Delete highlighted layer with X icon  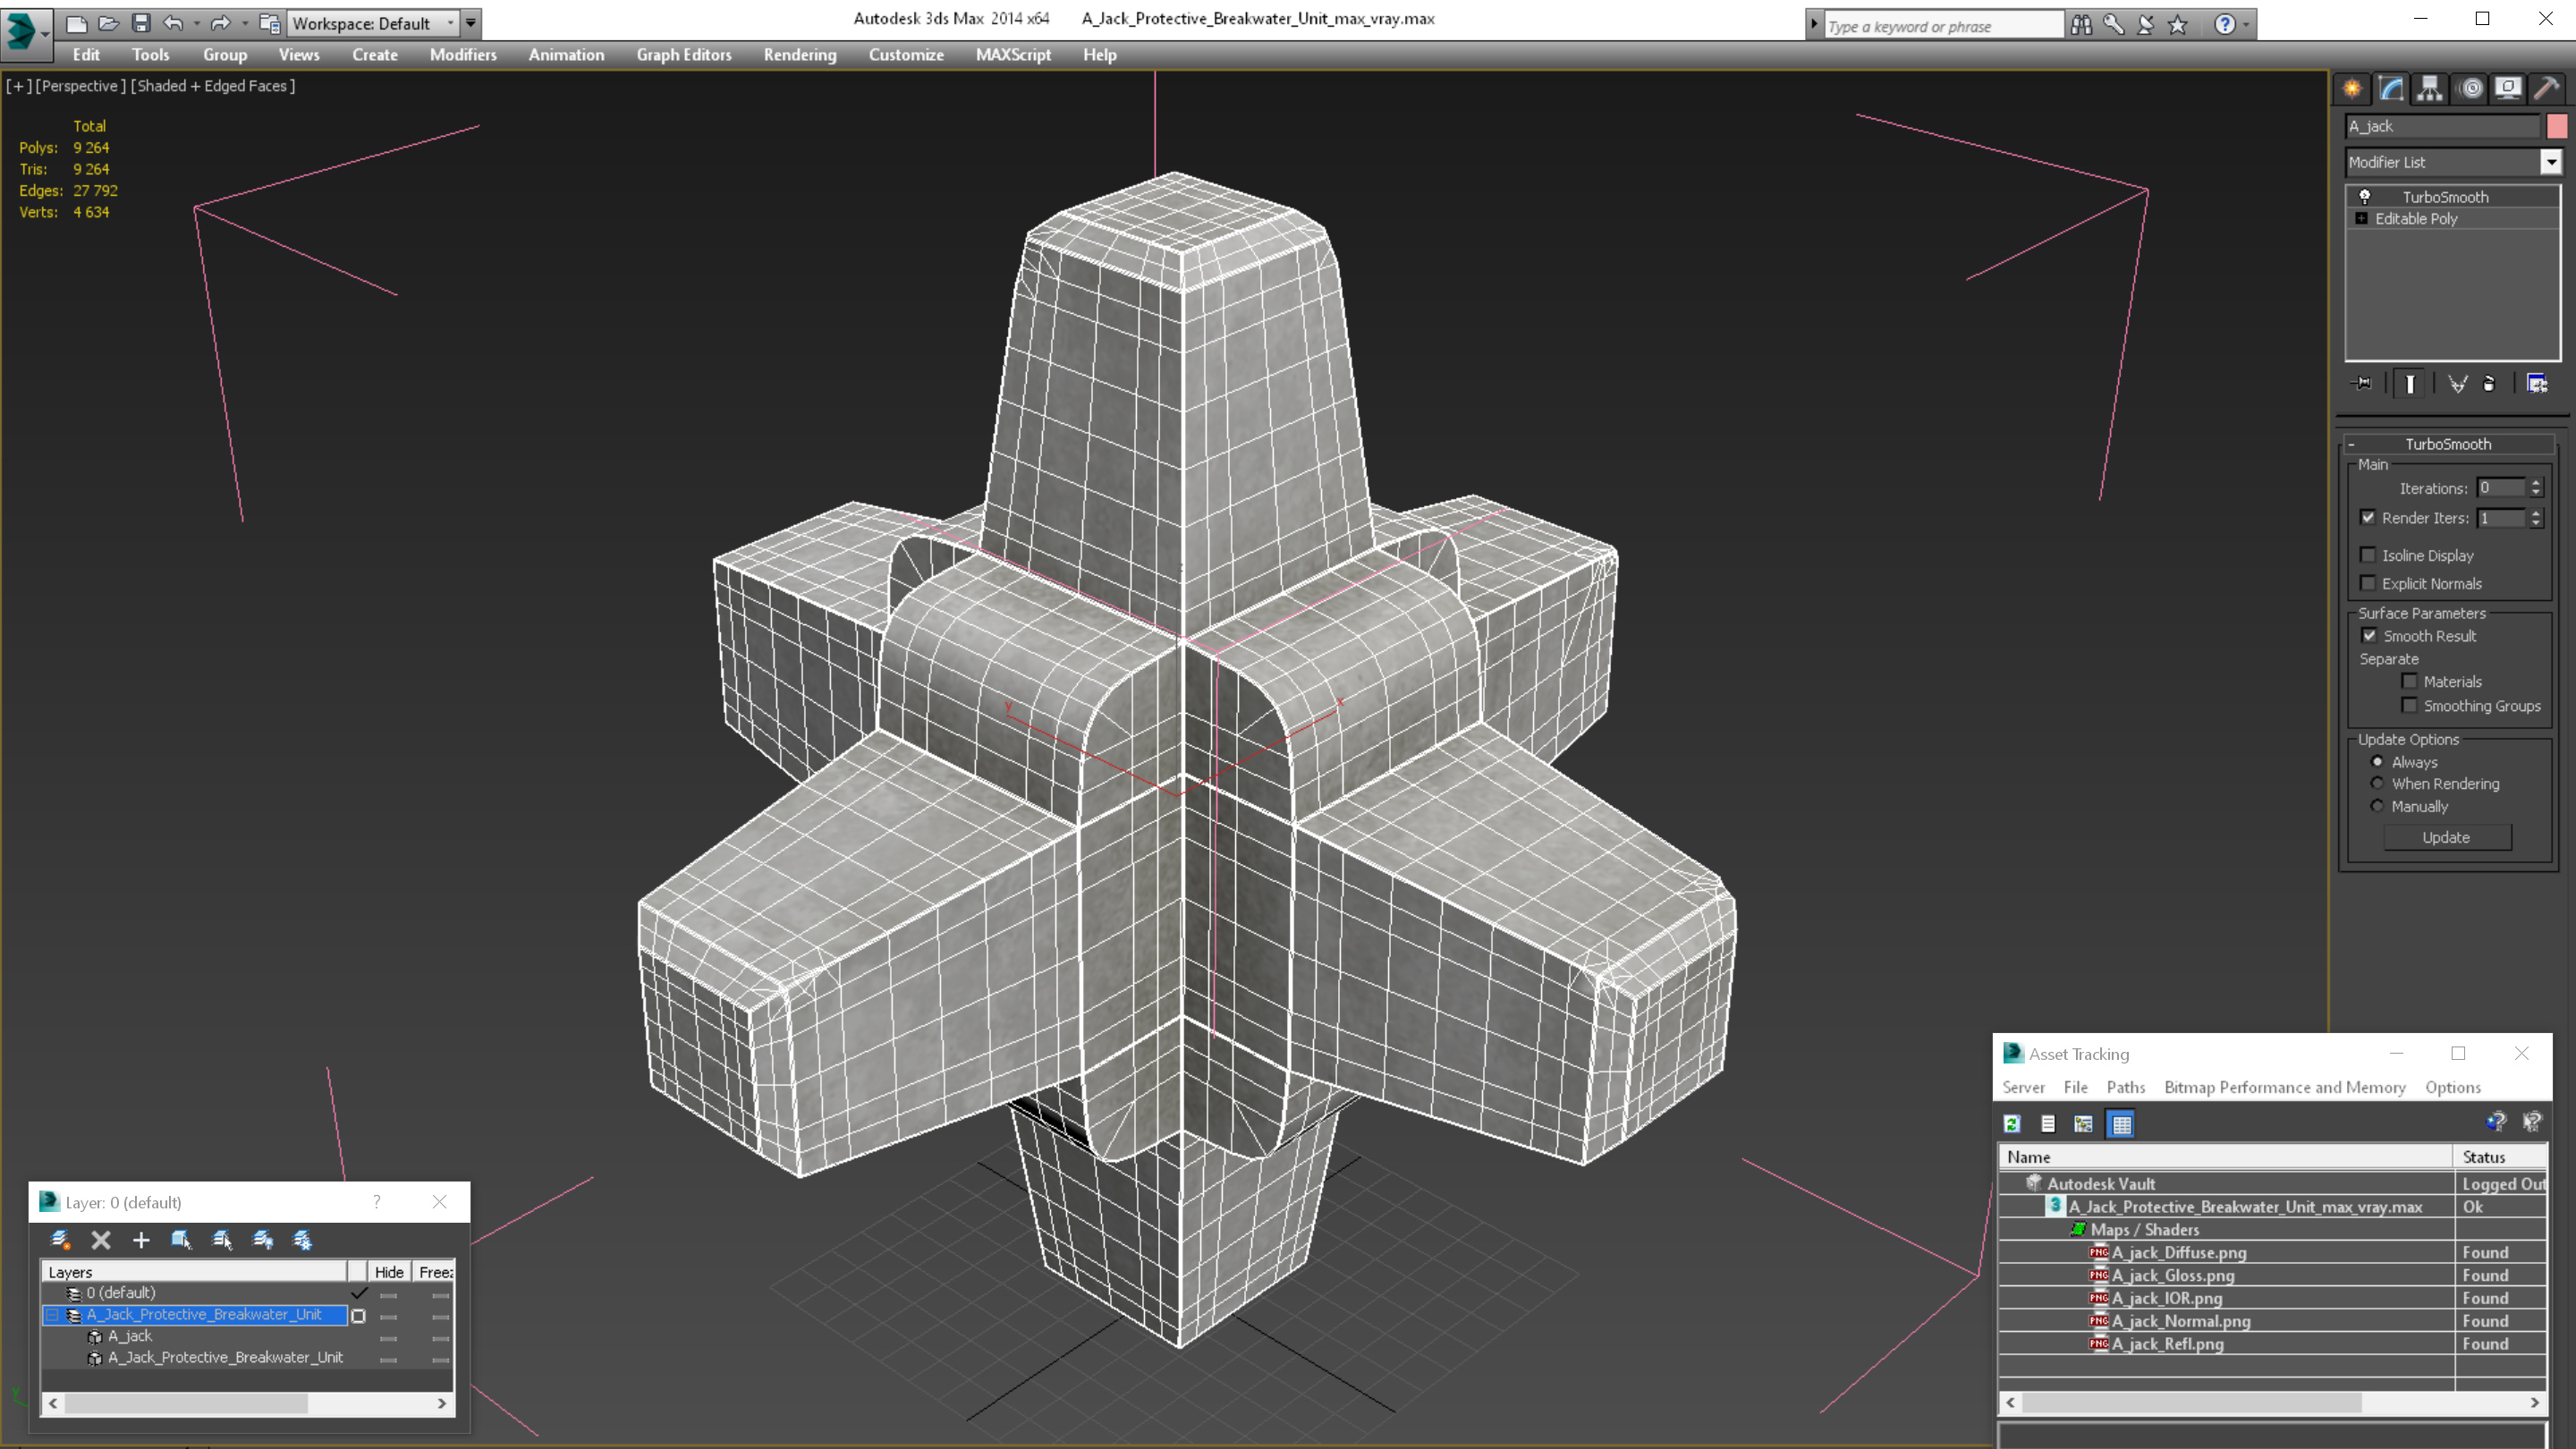101,1240
